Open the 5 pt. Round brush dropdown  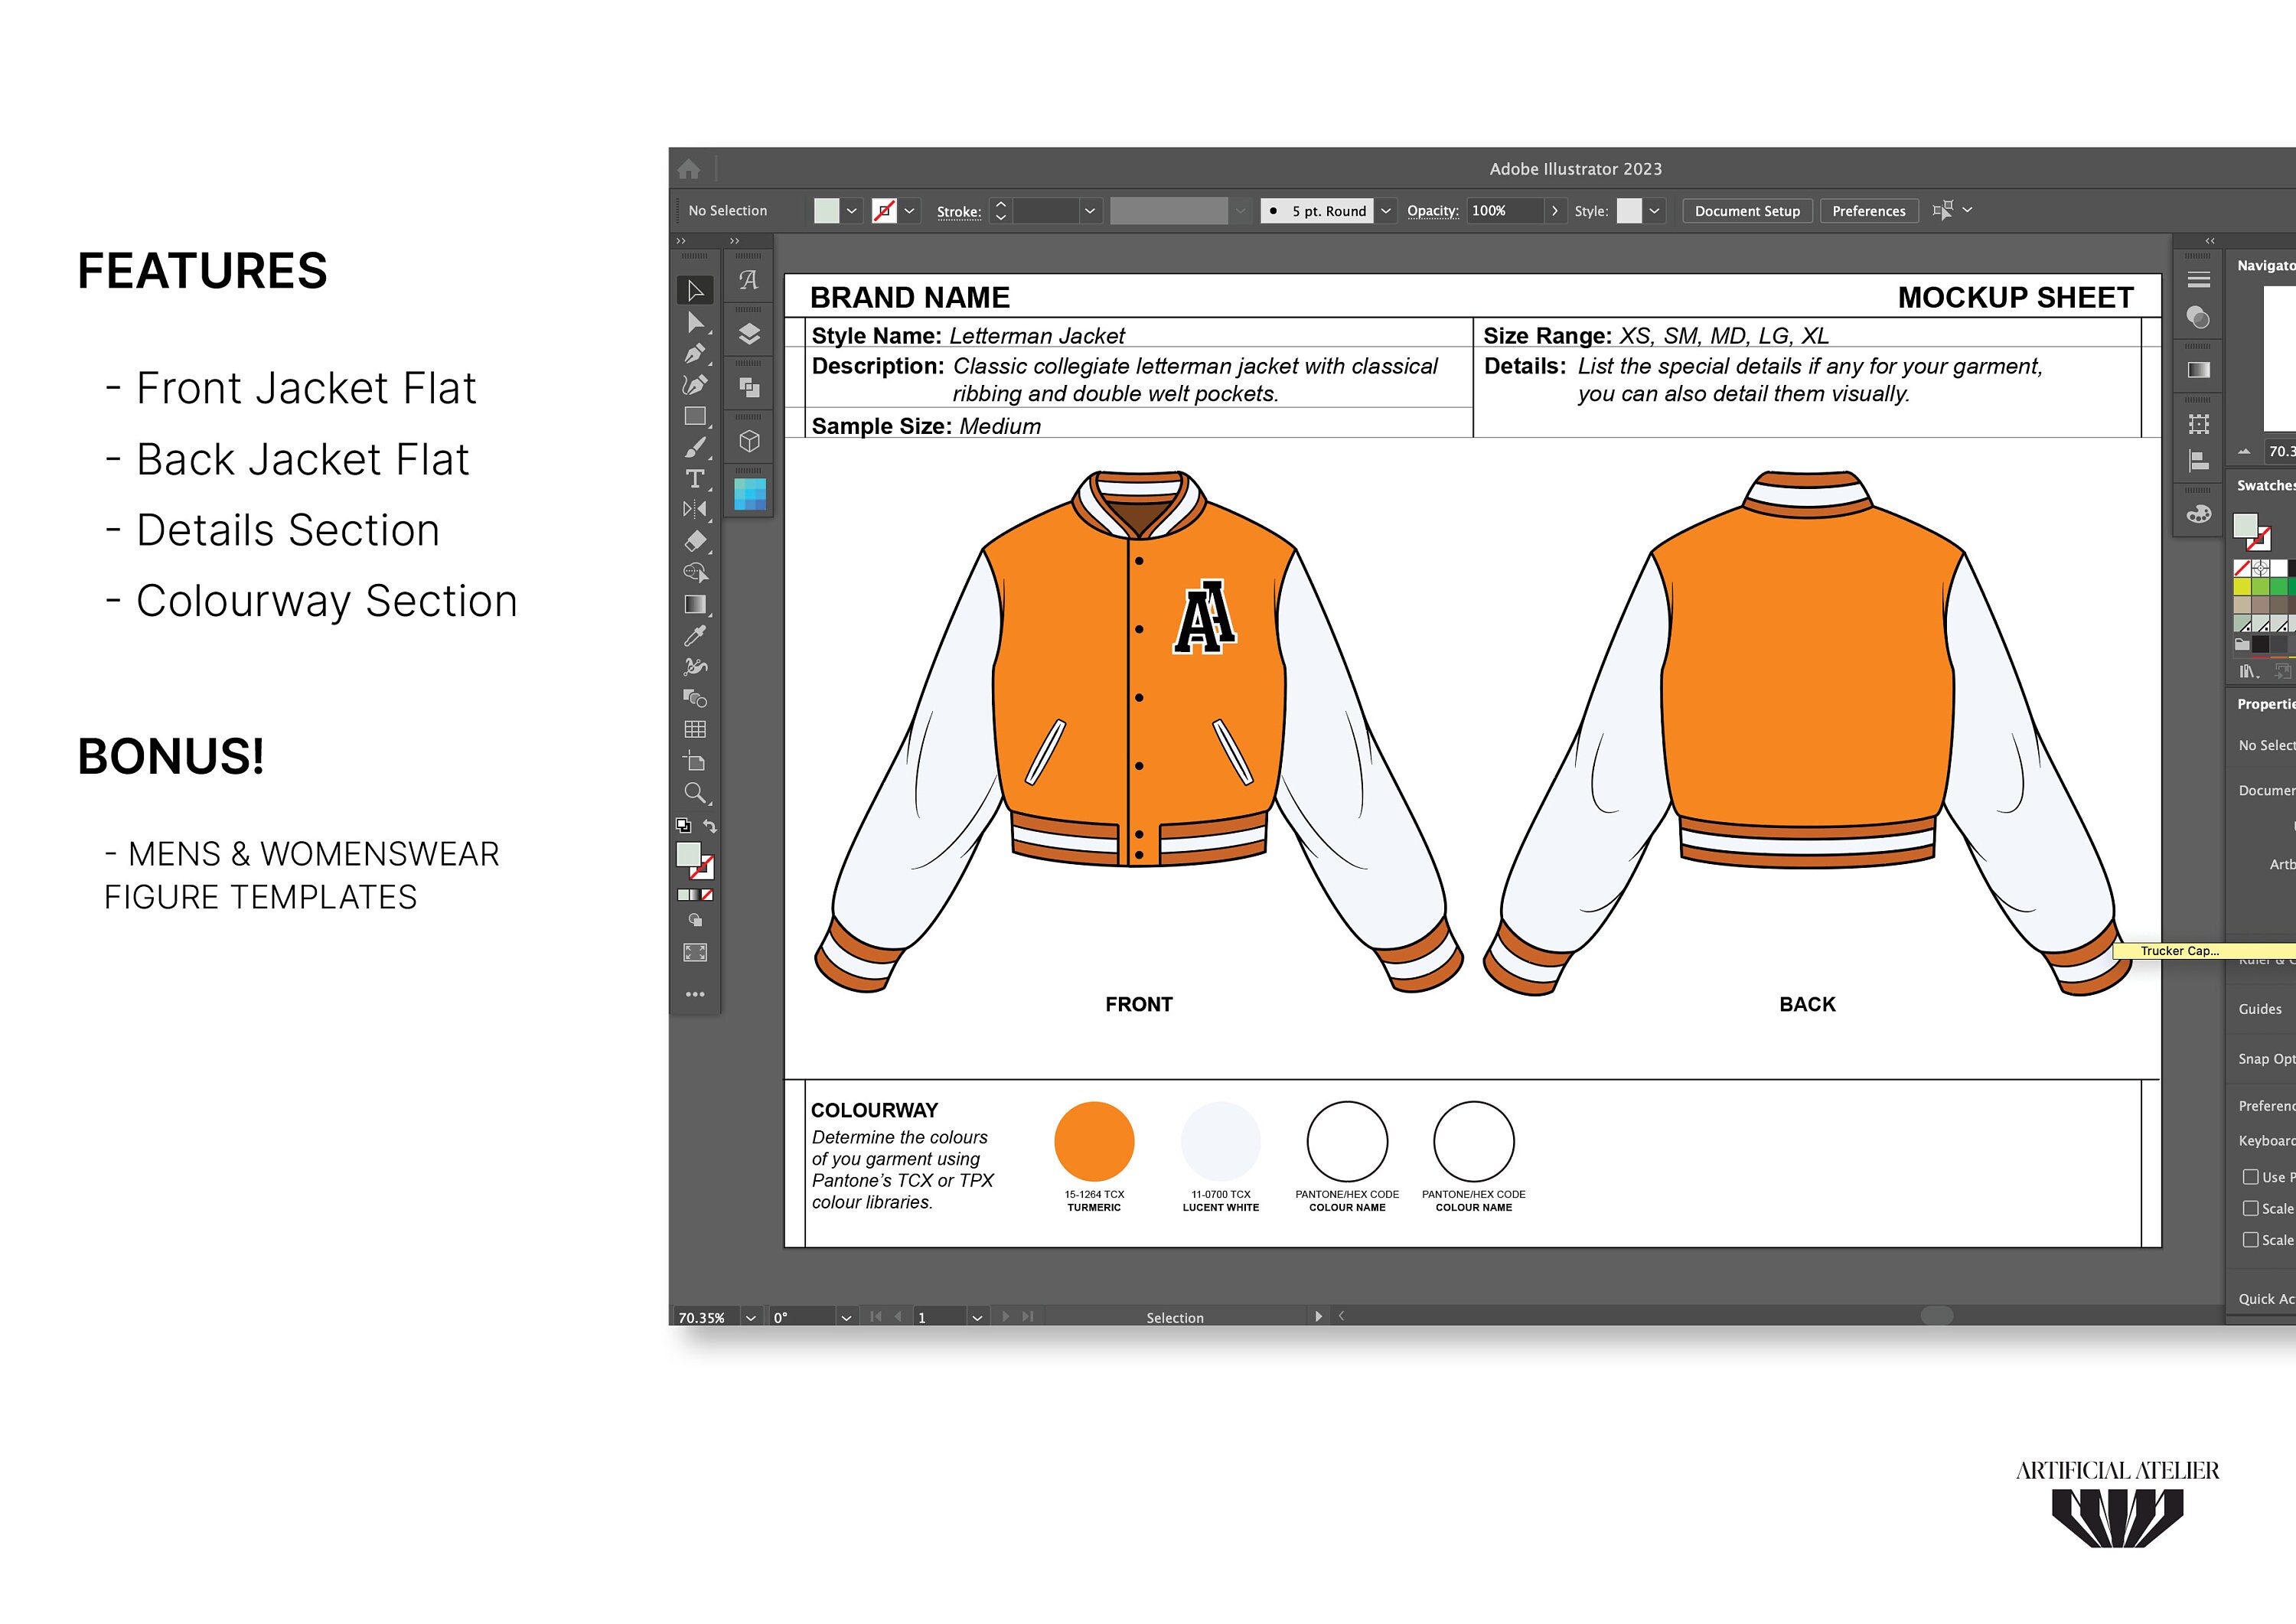coord(1386,211)
